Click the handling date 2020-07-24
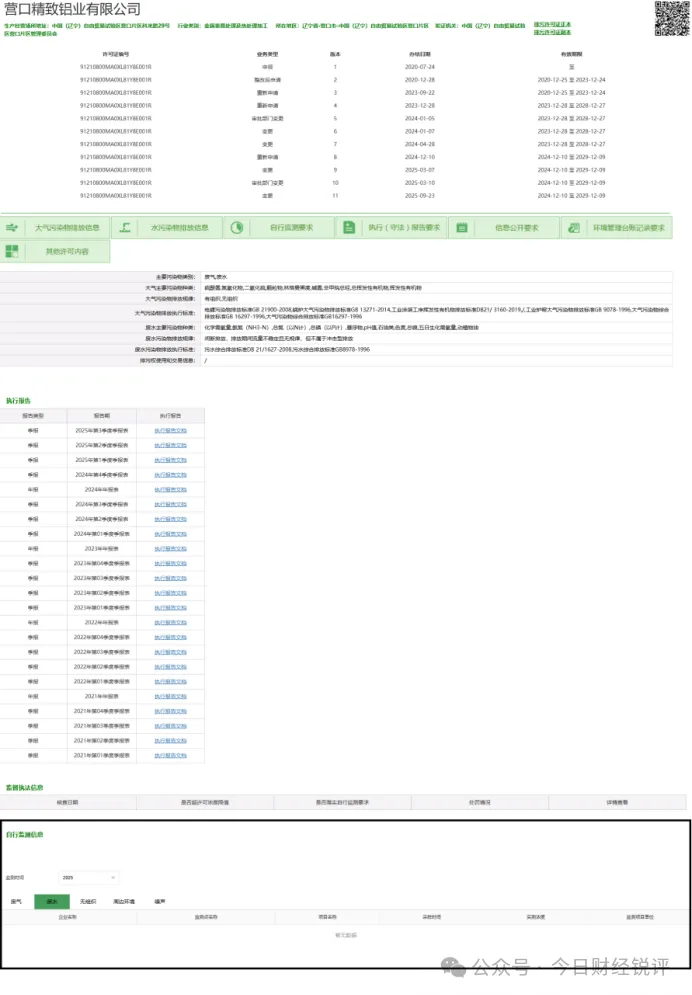The image size is (692, 995). [420, 67]
